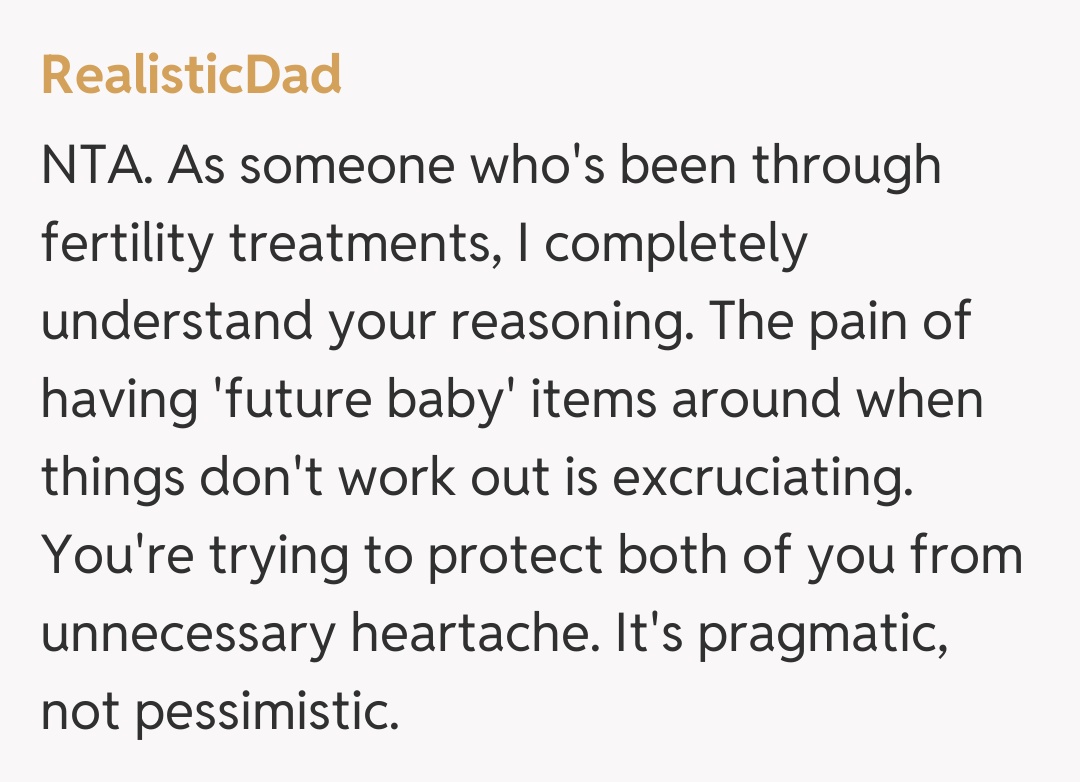Click the word 'through' in the first line
Image resolution: width=1080 pixels, height=782 pixels.
[x=847, y=165]
